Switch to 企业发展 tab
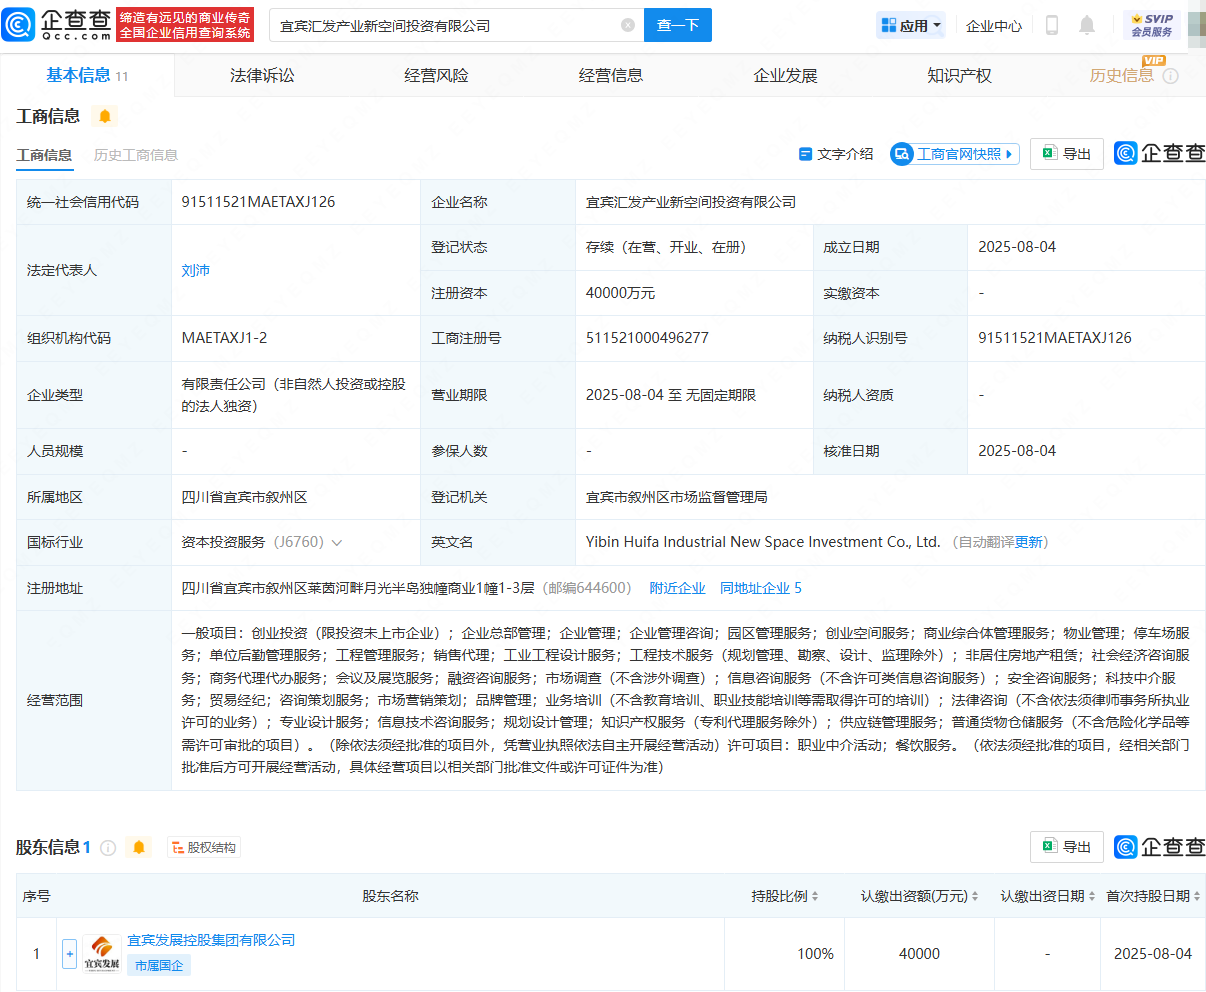Image resolution: width=1206 pixels, height=992 pixels. (785, 76)
